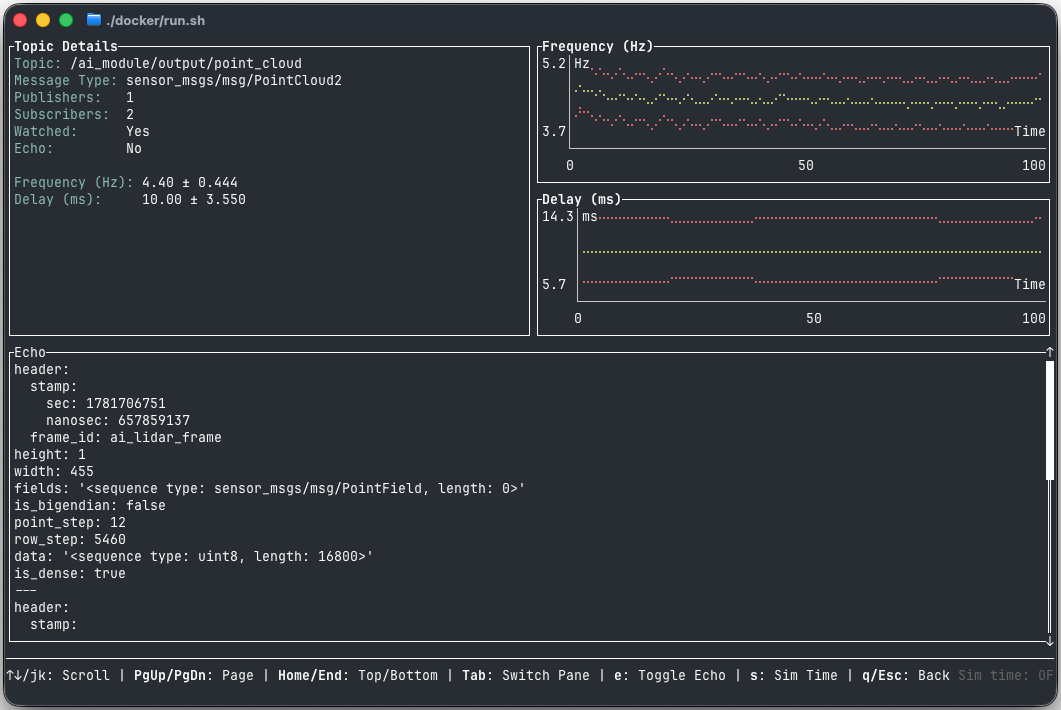The image size is (1061, 710).
Task: Click the sec: 1781706751 line
Action: point(106,403)
